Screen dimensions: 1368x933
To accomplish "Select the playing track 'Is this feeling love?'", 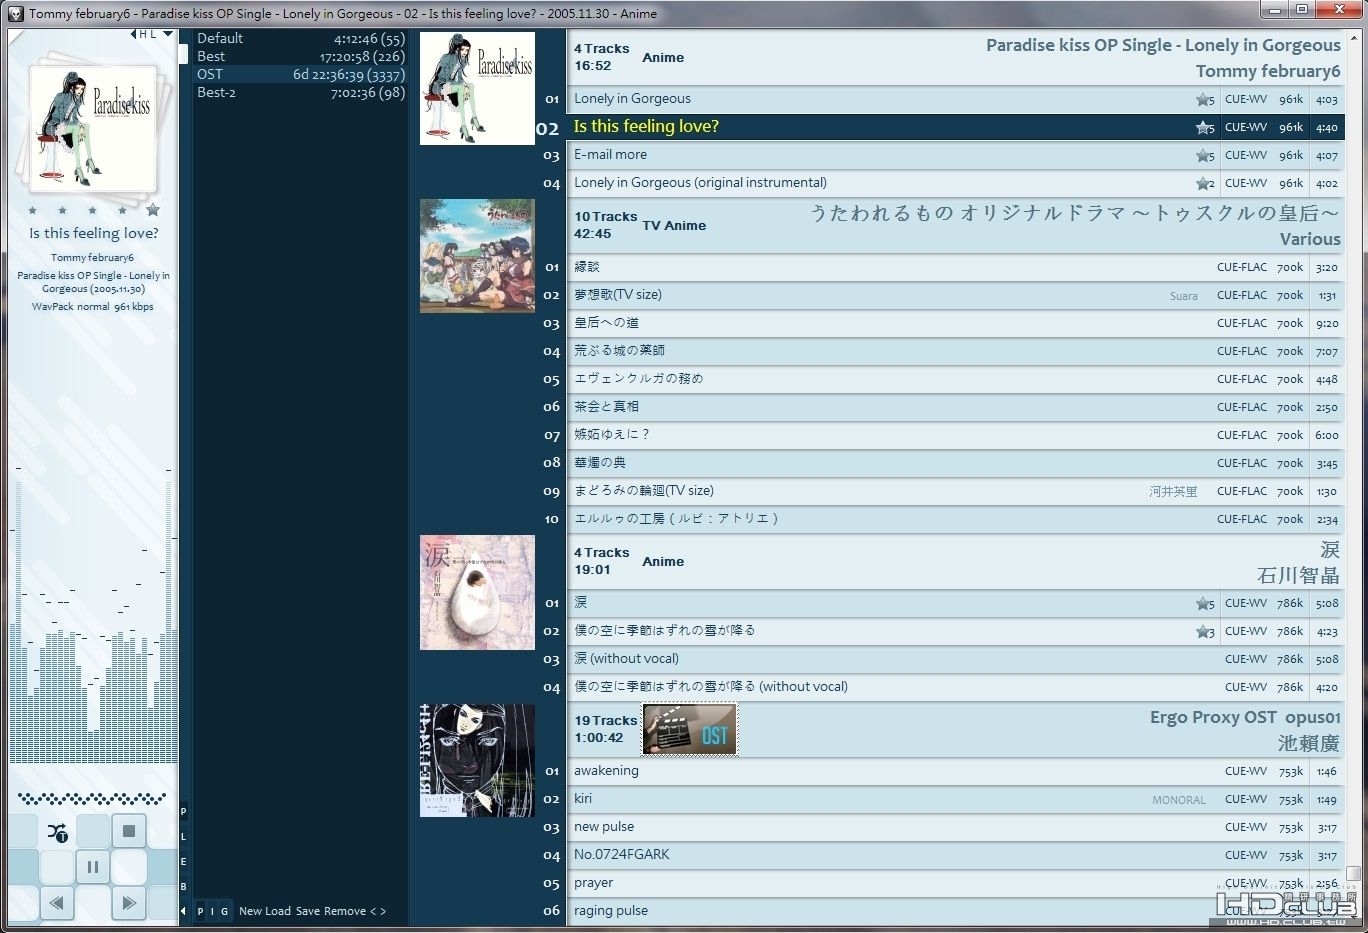I will [x=955, y=127].
